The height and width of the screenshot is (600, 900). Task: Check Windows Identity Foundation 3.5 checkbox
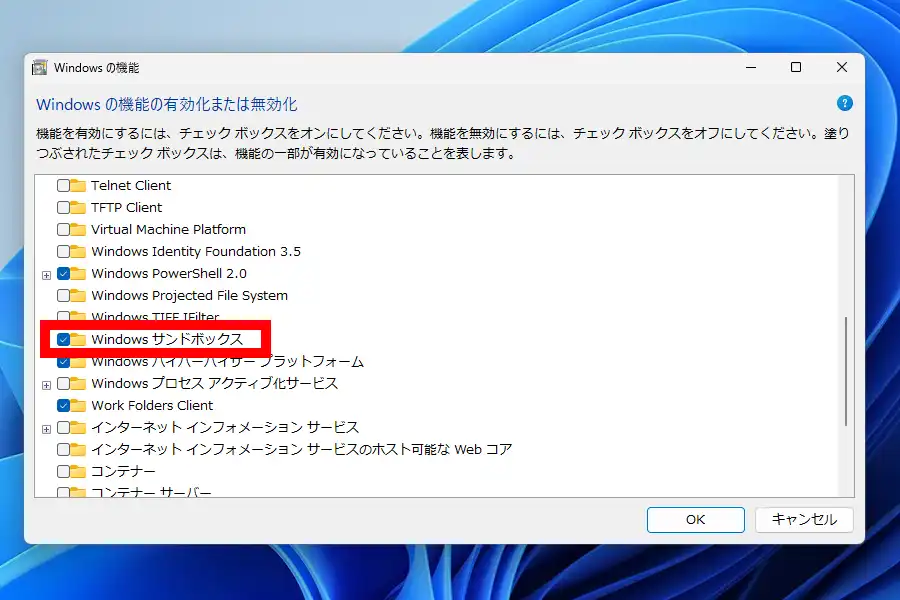[63, 251]
